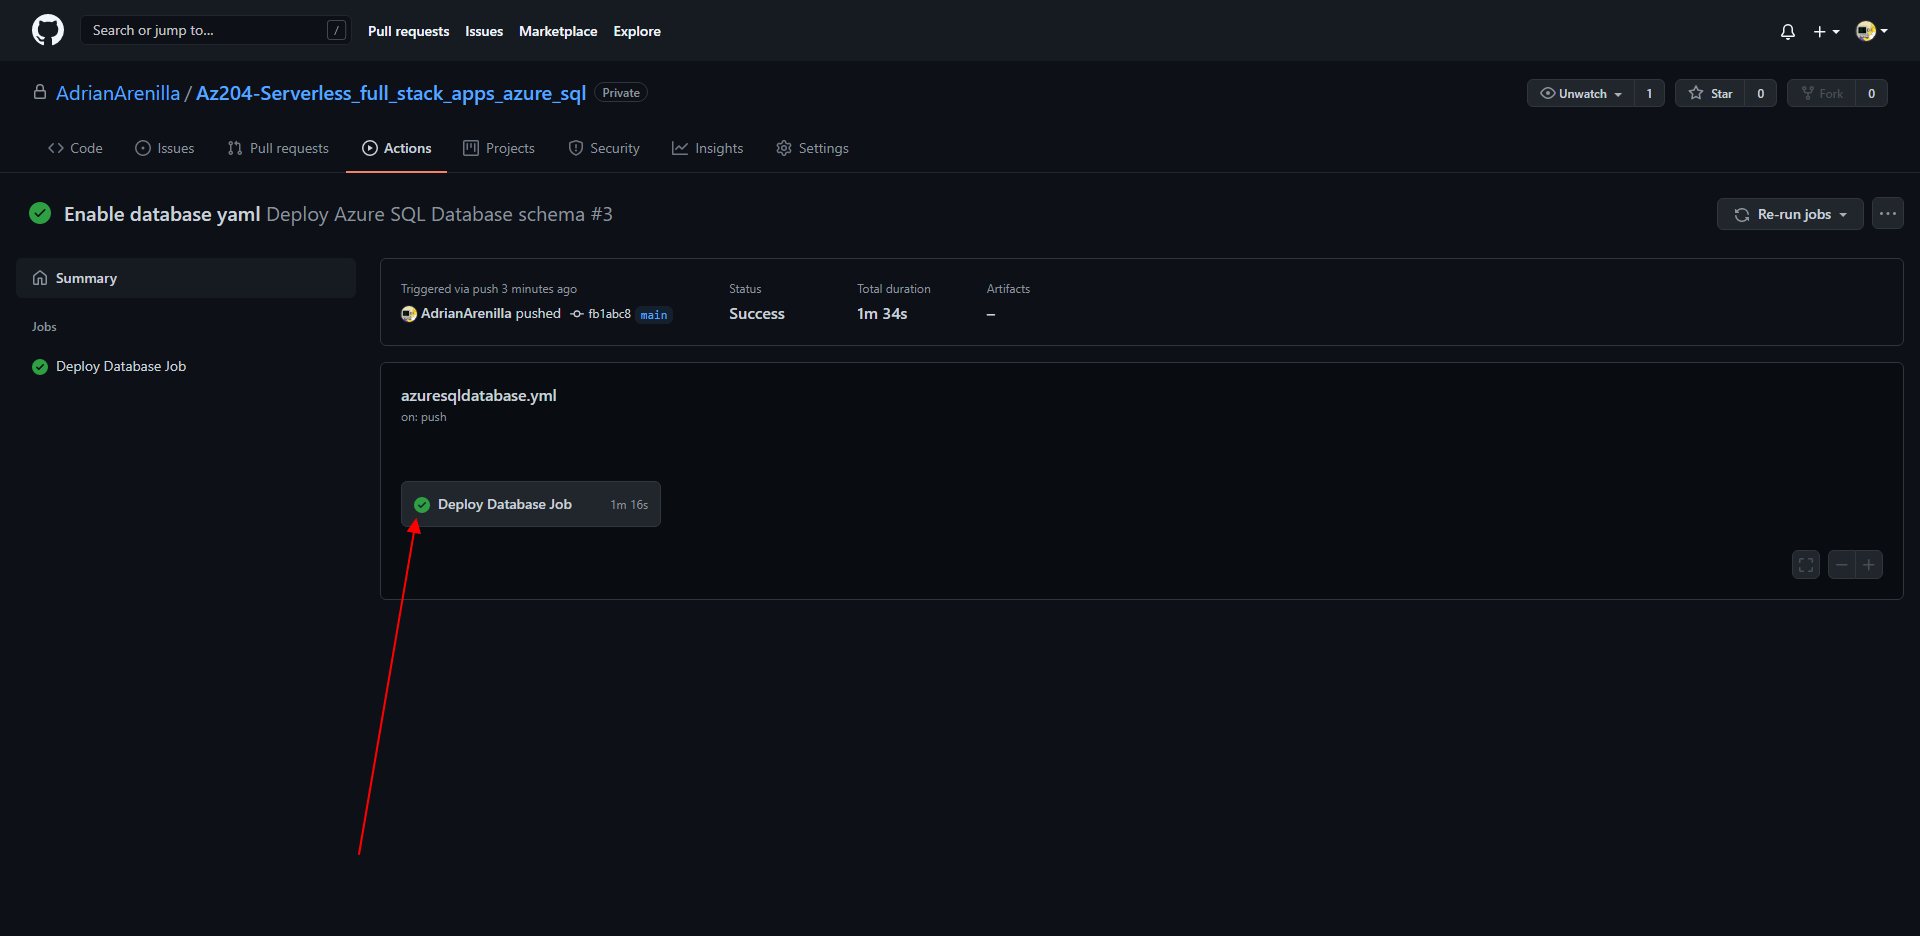Expand the plus create-new menu
1920x936 pixels.
[x=1826, y=31]
